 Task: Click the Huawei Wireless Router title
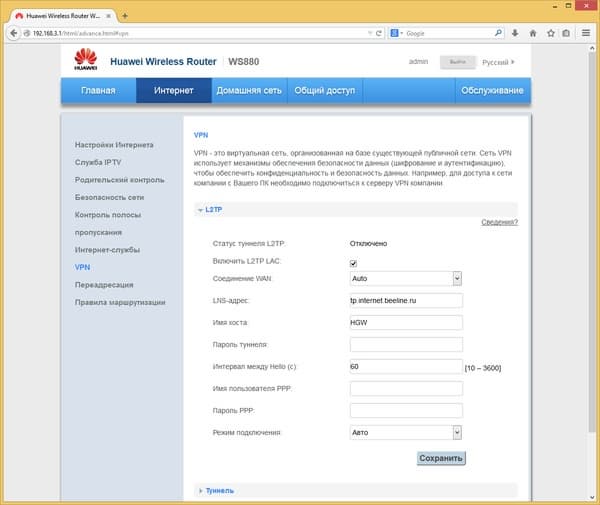[x=163, y=62]
